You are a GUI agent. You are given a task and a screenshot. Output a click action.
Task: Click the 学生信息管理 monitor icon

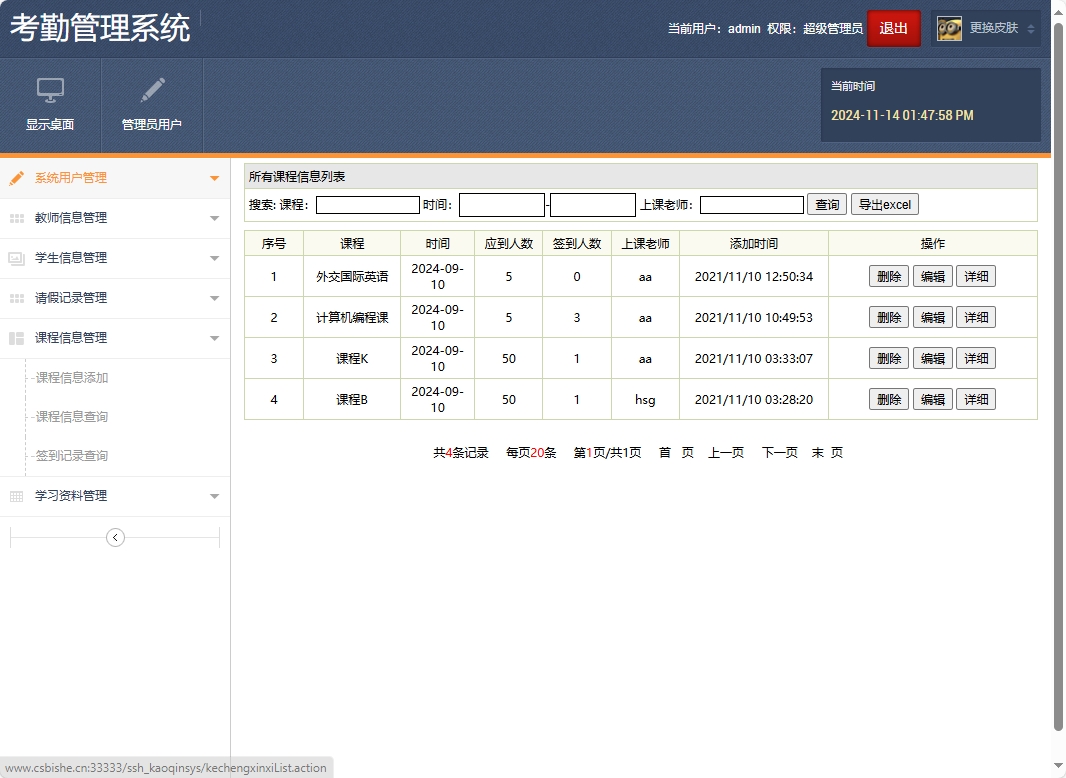tap(18, 258)
